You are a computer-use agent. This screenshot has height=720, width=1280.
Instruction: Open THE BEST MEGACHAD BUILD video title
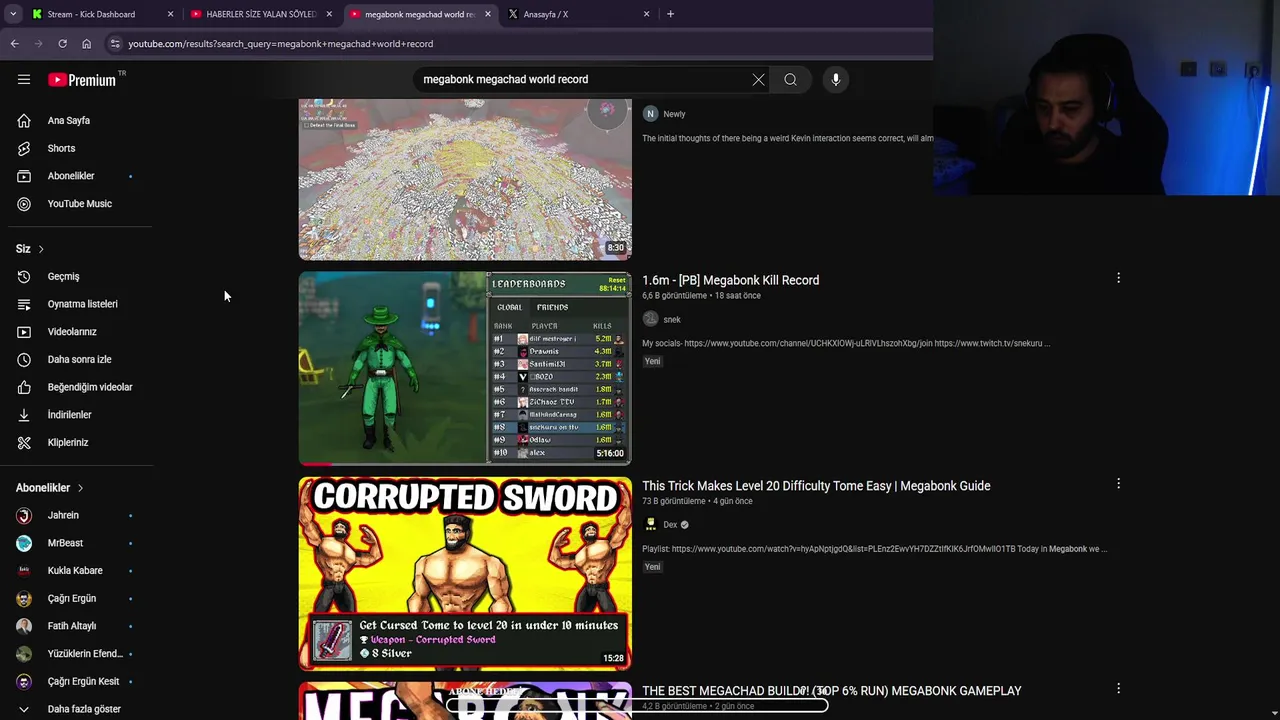[x=832, y=691]
